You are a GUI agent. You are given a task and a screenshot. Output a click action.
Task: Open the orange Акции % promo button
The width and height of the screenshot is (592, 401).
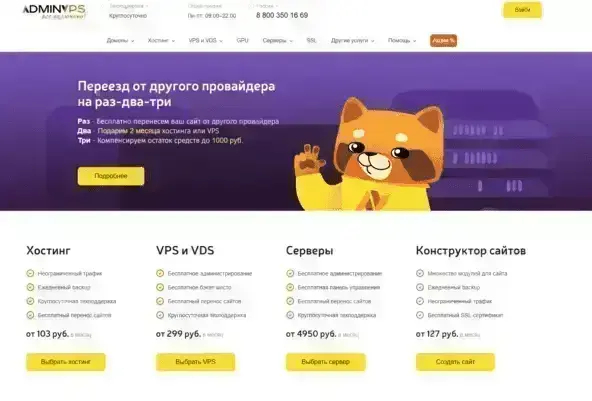(x=443, y=40)
